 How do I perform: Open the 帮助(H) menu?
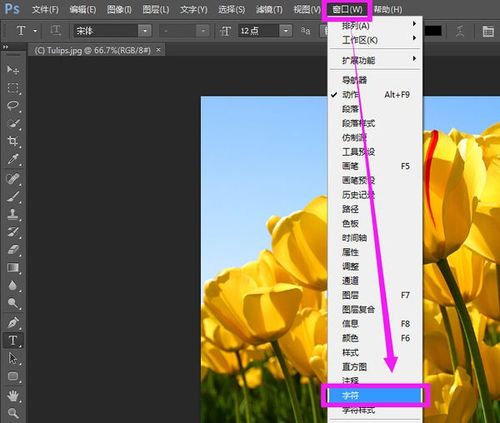point(388,10)
